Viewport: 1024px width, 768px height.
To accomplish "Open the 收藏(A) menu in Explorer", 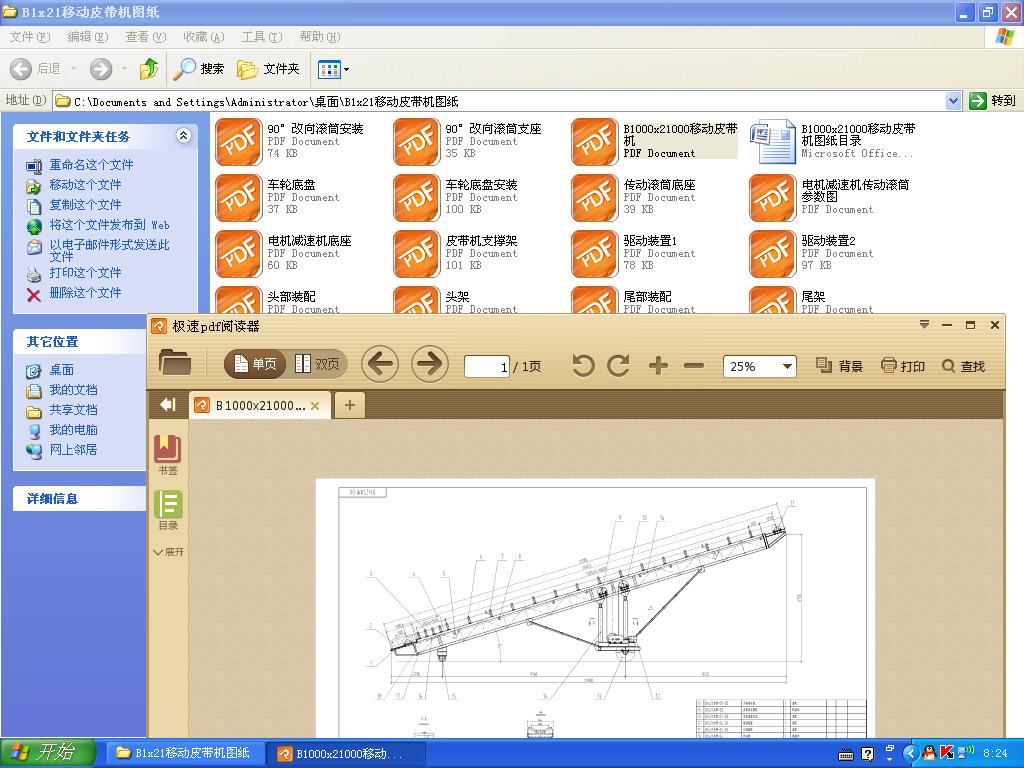I will coord(204,37).
